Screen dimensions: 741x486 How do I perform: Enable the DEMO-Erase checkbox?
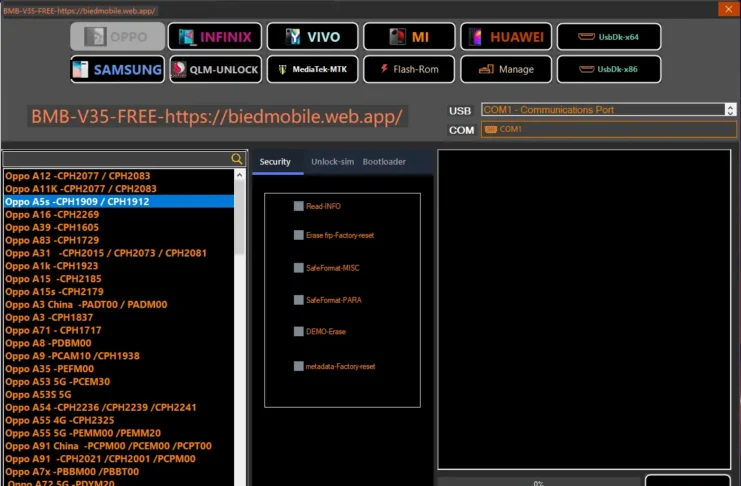coord(299,331)
